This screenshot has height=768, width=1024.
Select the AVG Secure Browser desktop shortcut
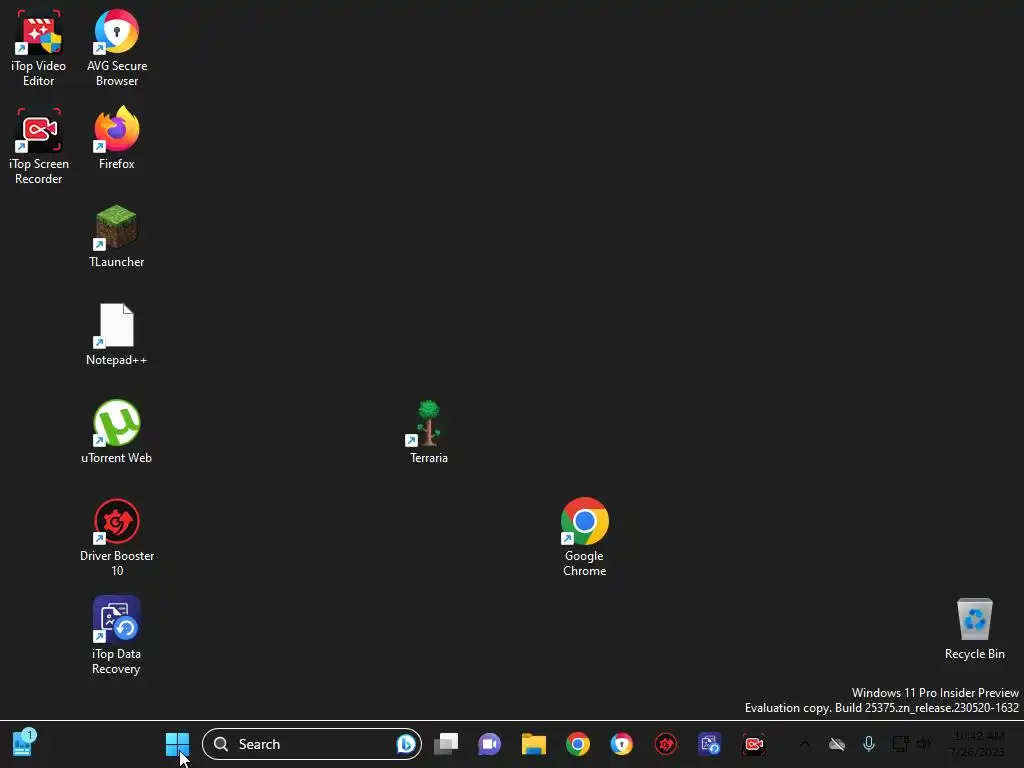point(117,48)
